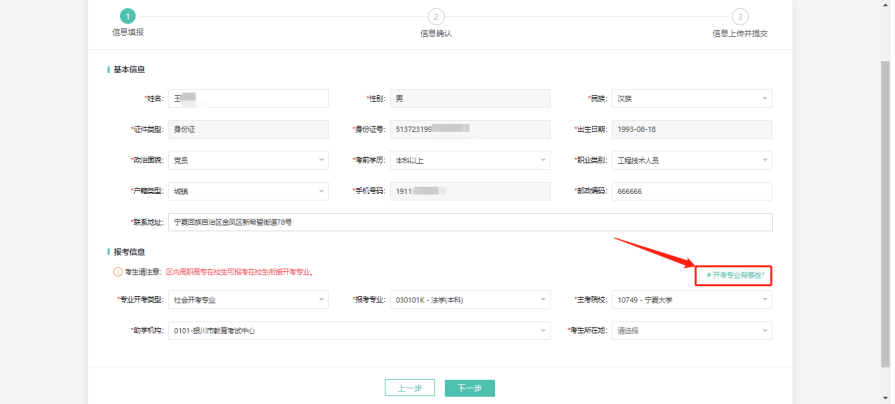Screen dimensions: 895x404
Task: Click the 上一步 button
Action: (409, 388)
